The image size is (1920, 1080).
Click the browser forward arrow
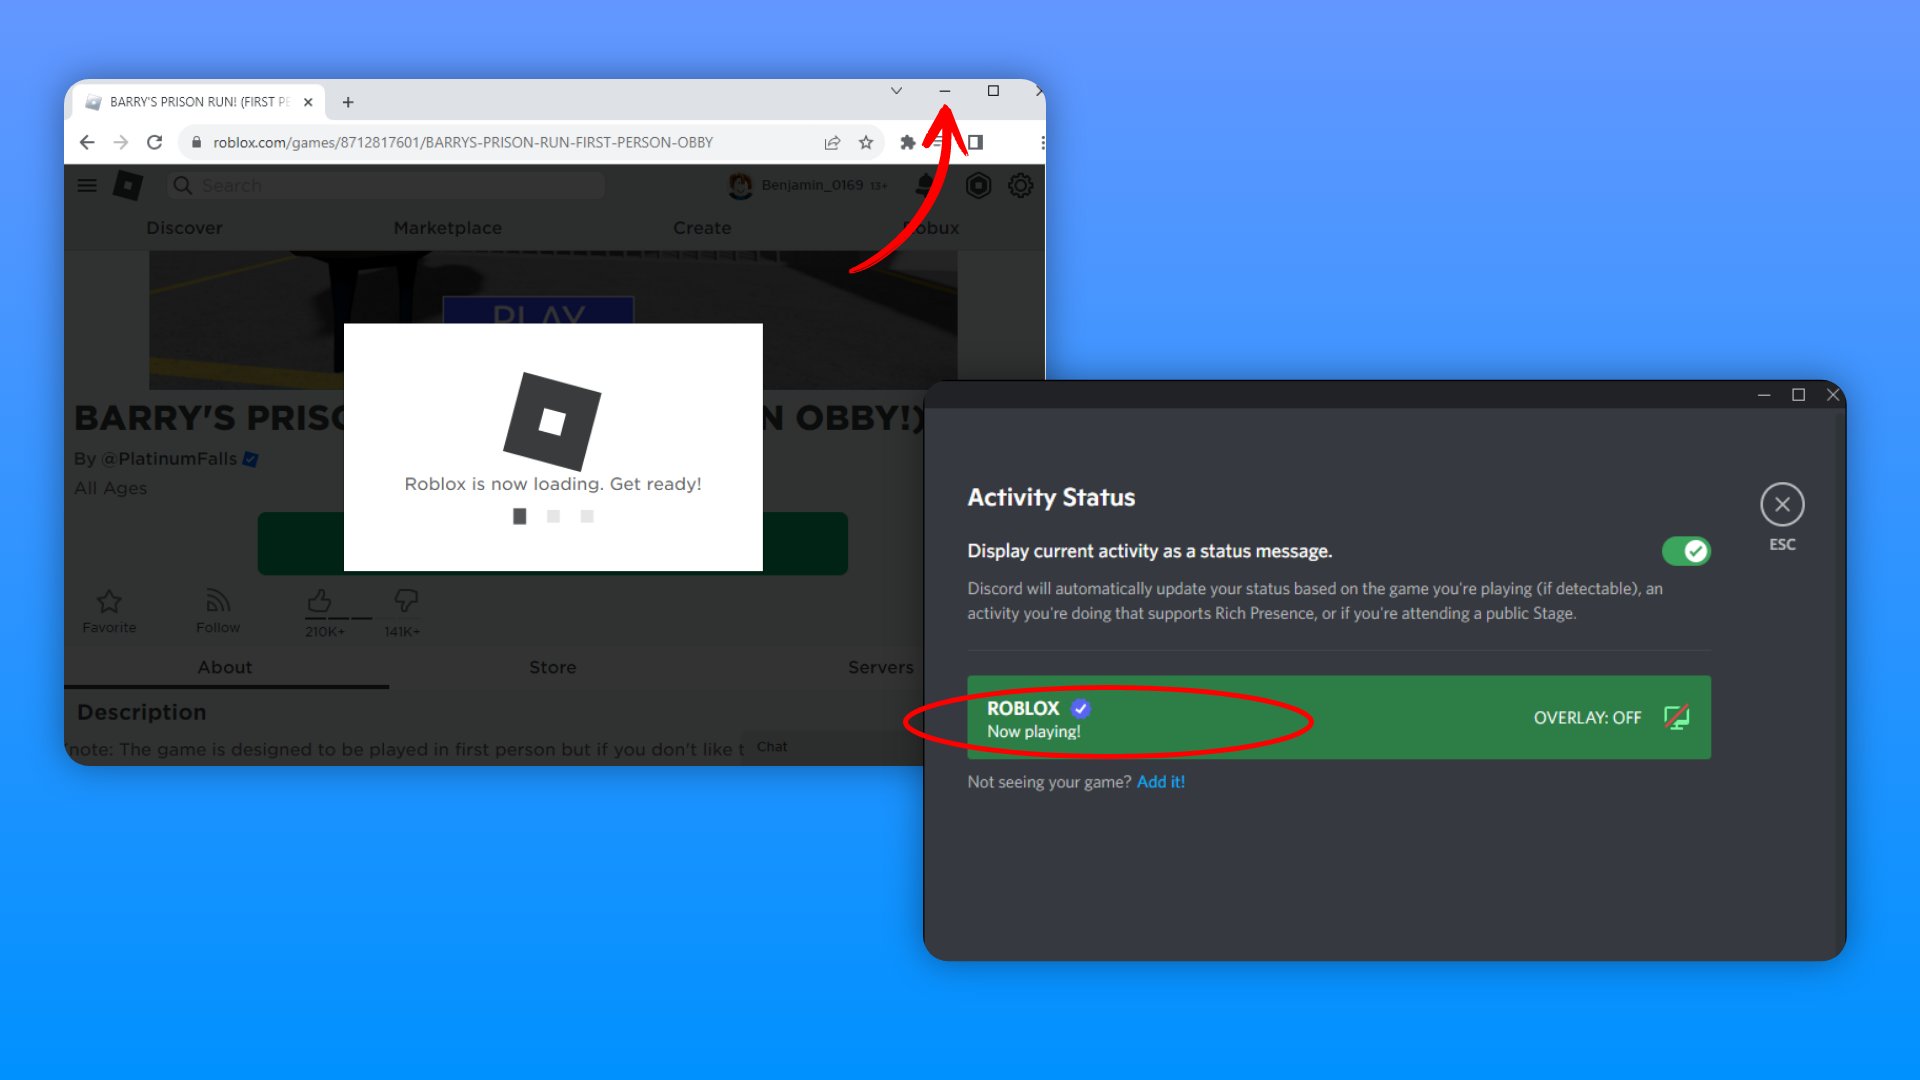(x=121, y=142)
